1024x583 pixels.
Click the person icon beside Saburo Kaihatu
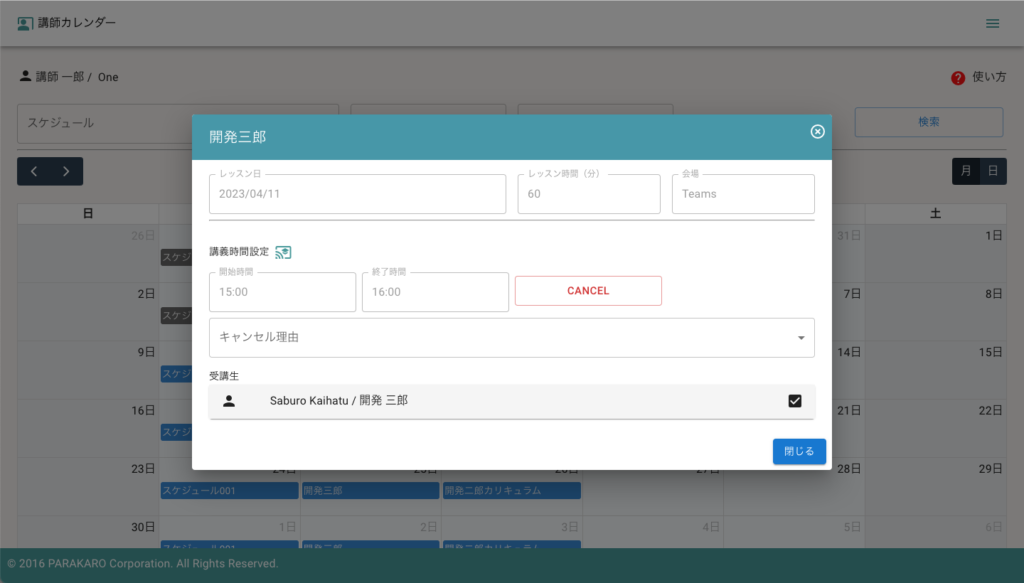(229, 401)
